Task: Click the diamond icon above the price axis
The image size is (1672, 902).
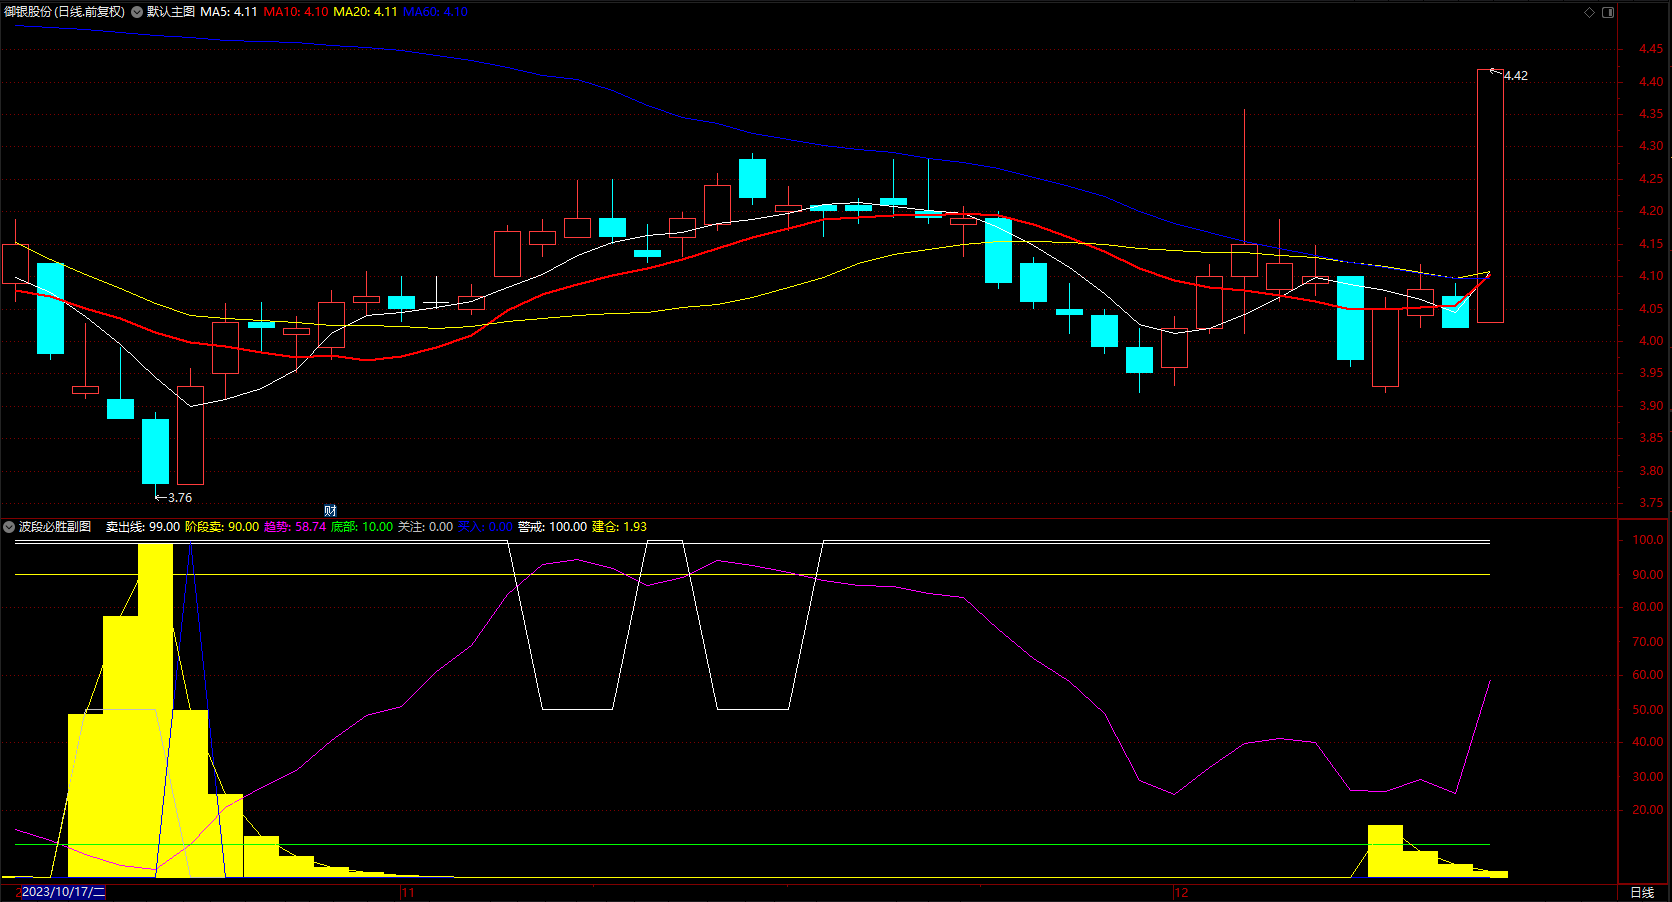Action: click(x=1589, y=12)
